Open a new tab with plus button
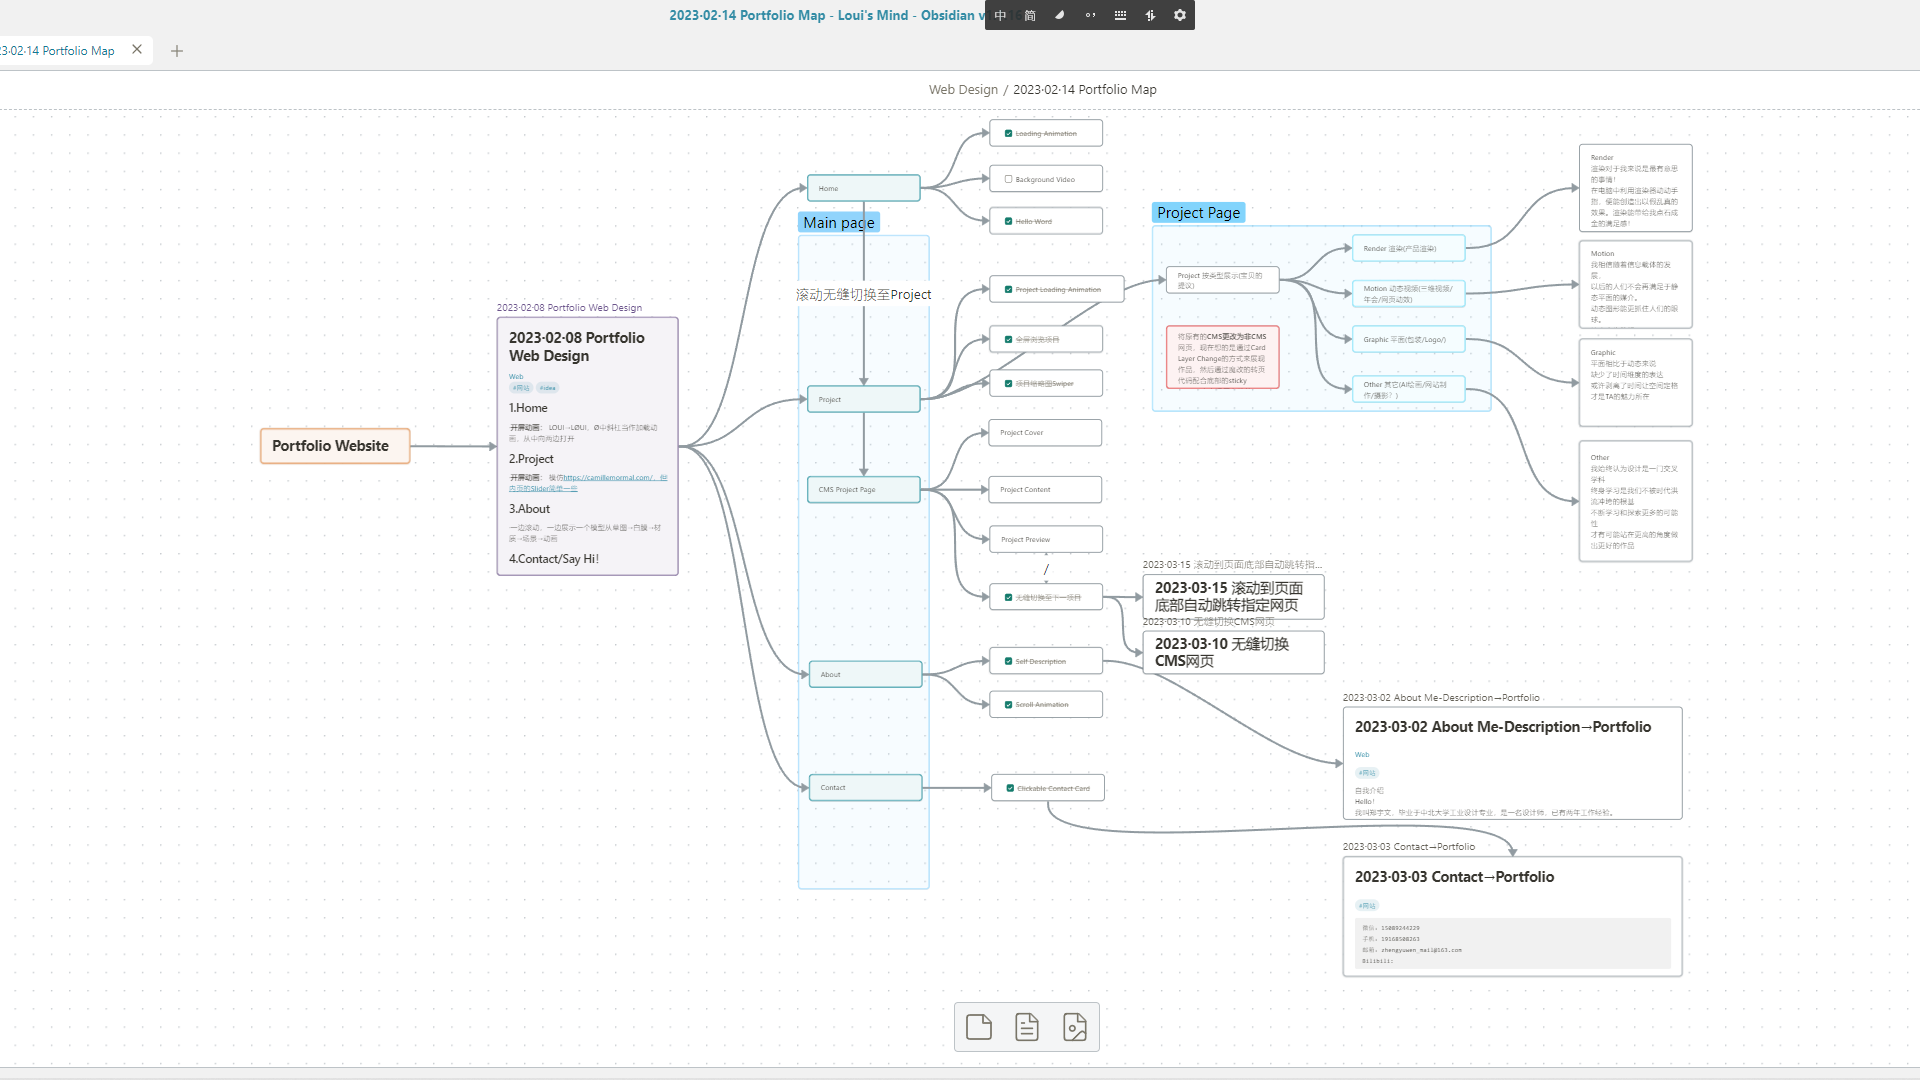This screenshot has height=1080, width=1920. pyautogui.click(x=177, y=51)
